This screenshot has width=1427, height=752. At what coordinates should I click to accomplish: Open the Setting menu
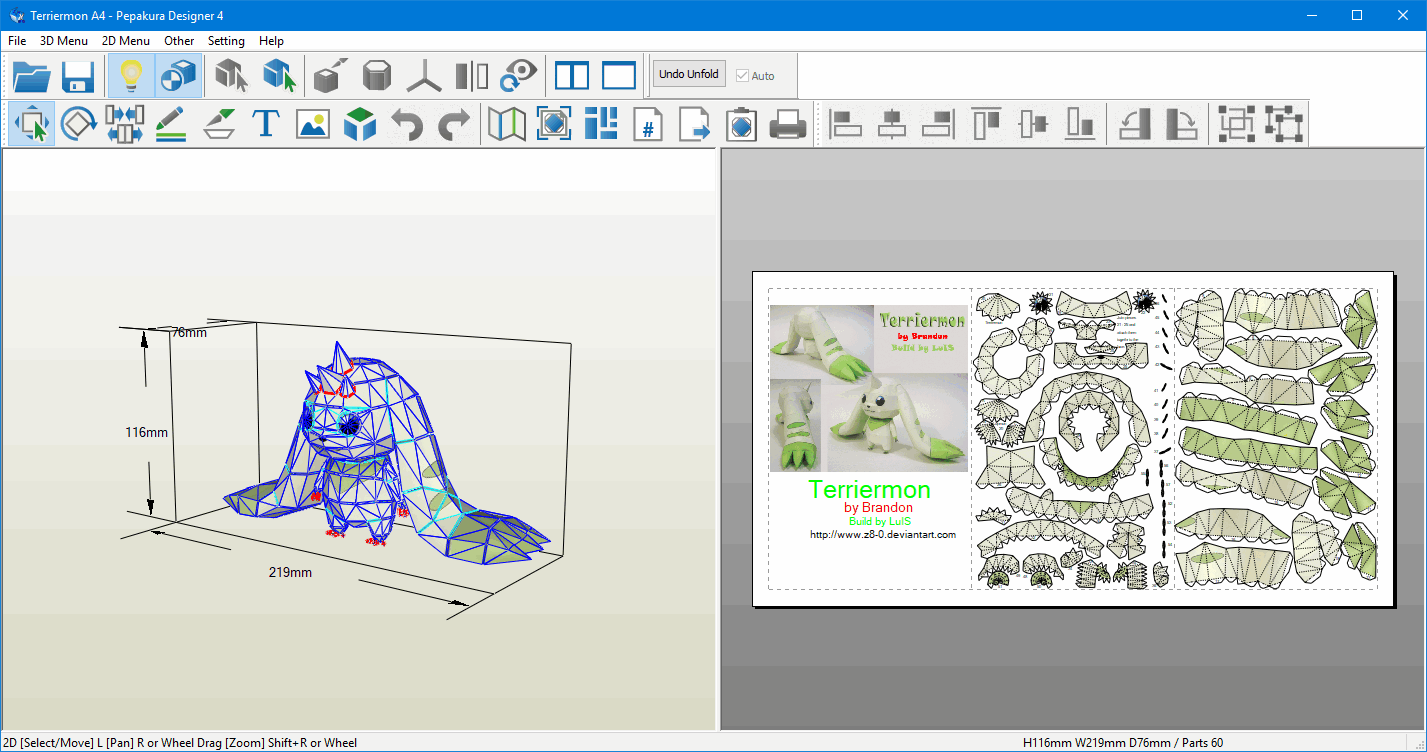coord(226,41)
